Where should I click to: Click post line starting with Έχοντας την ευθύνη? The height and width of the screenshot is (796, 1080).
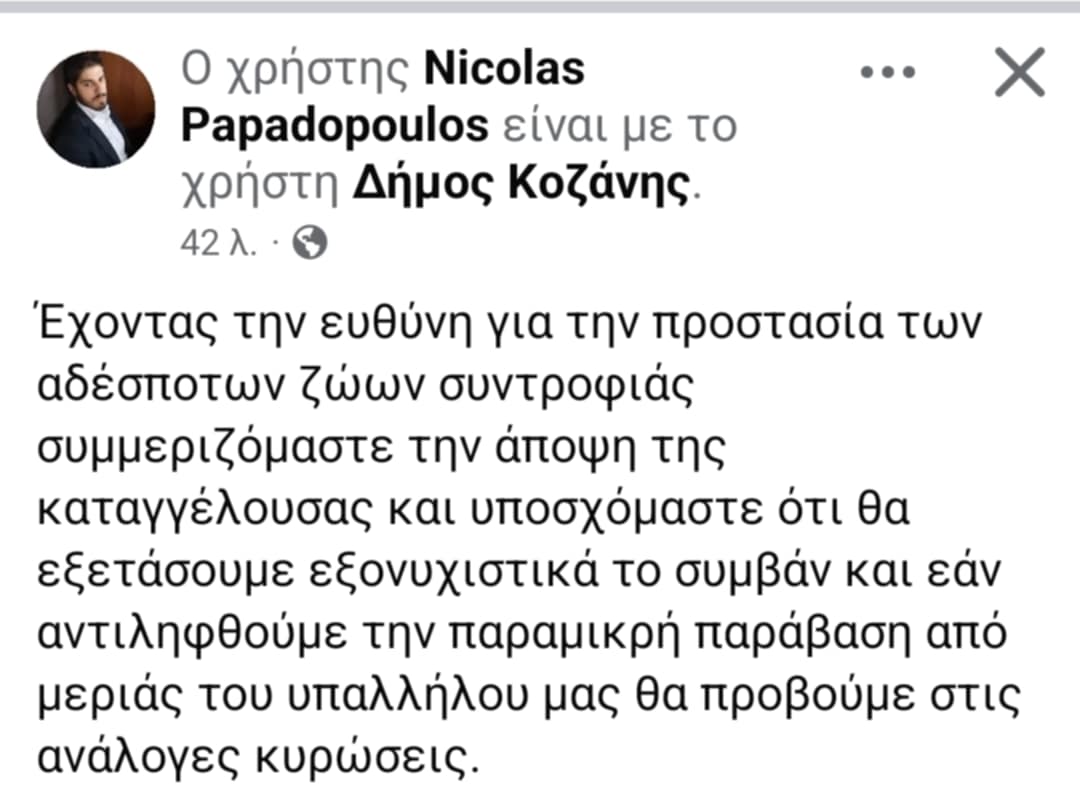[x=509, y=324]
